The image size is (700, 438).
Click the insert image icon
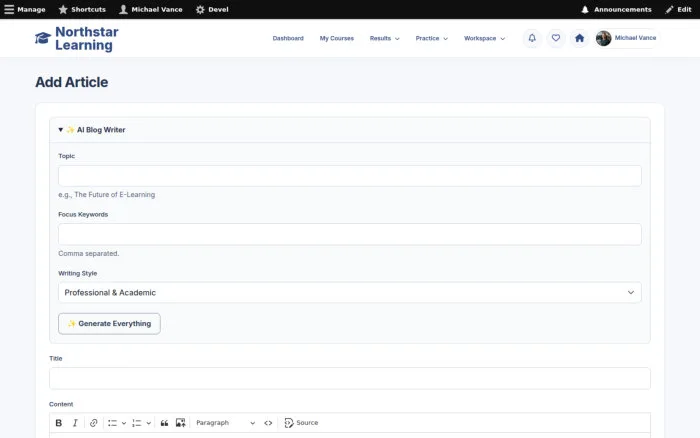[x=180, y=423]
